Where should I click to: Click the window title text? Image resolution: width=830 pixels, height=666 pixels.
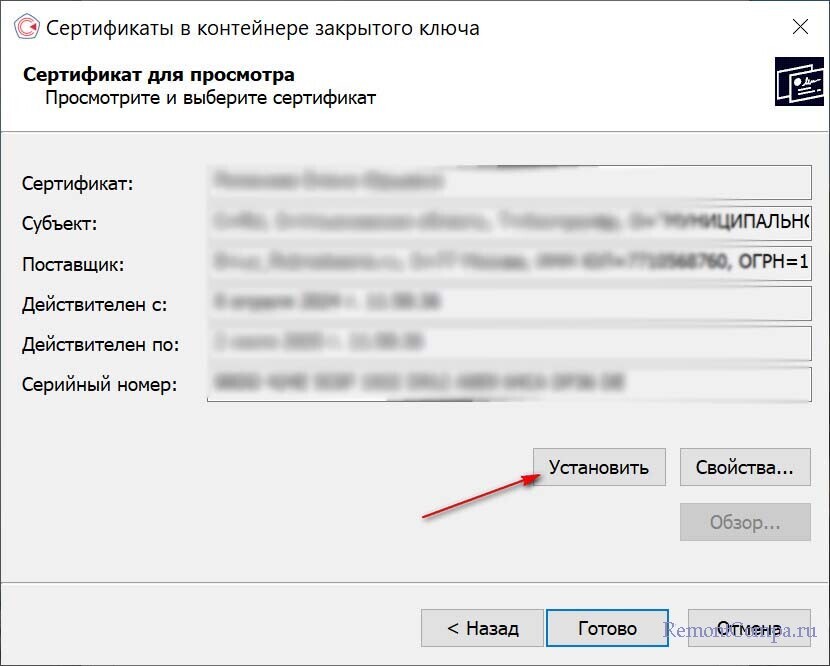(x=263, y=28)
